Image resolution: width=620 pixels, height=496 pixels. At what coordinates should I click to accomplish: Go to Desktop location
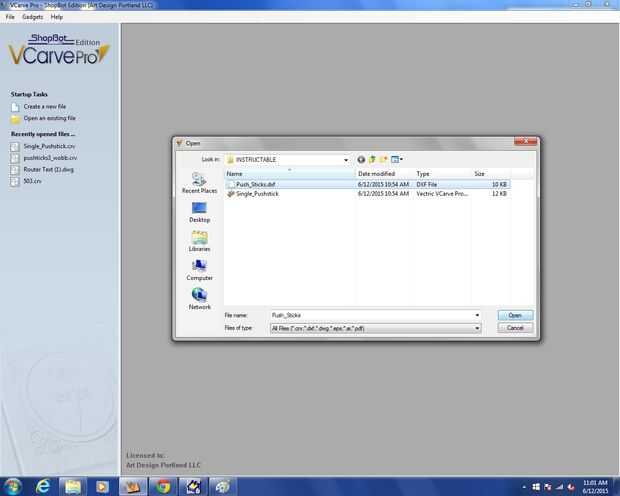pyautogui.click(x=199, y=212)
